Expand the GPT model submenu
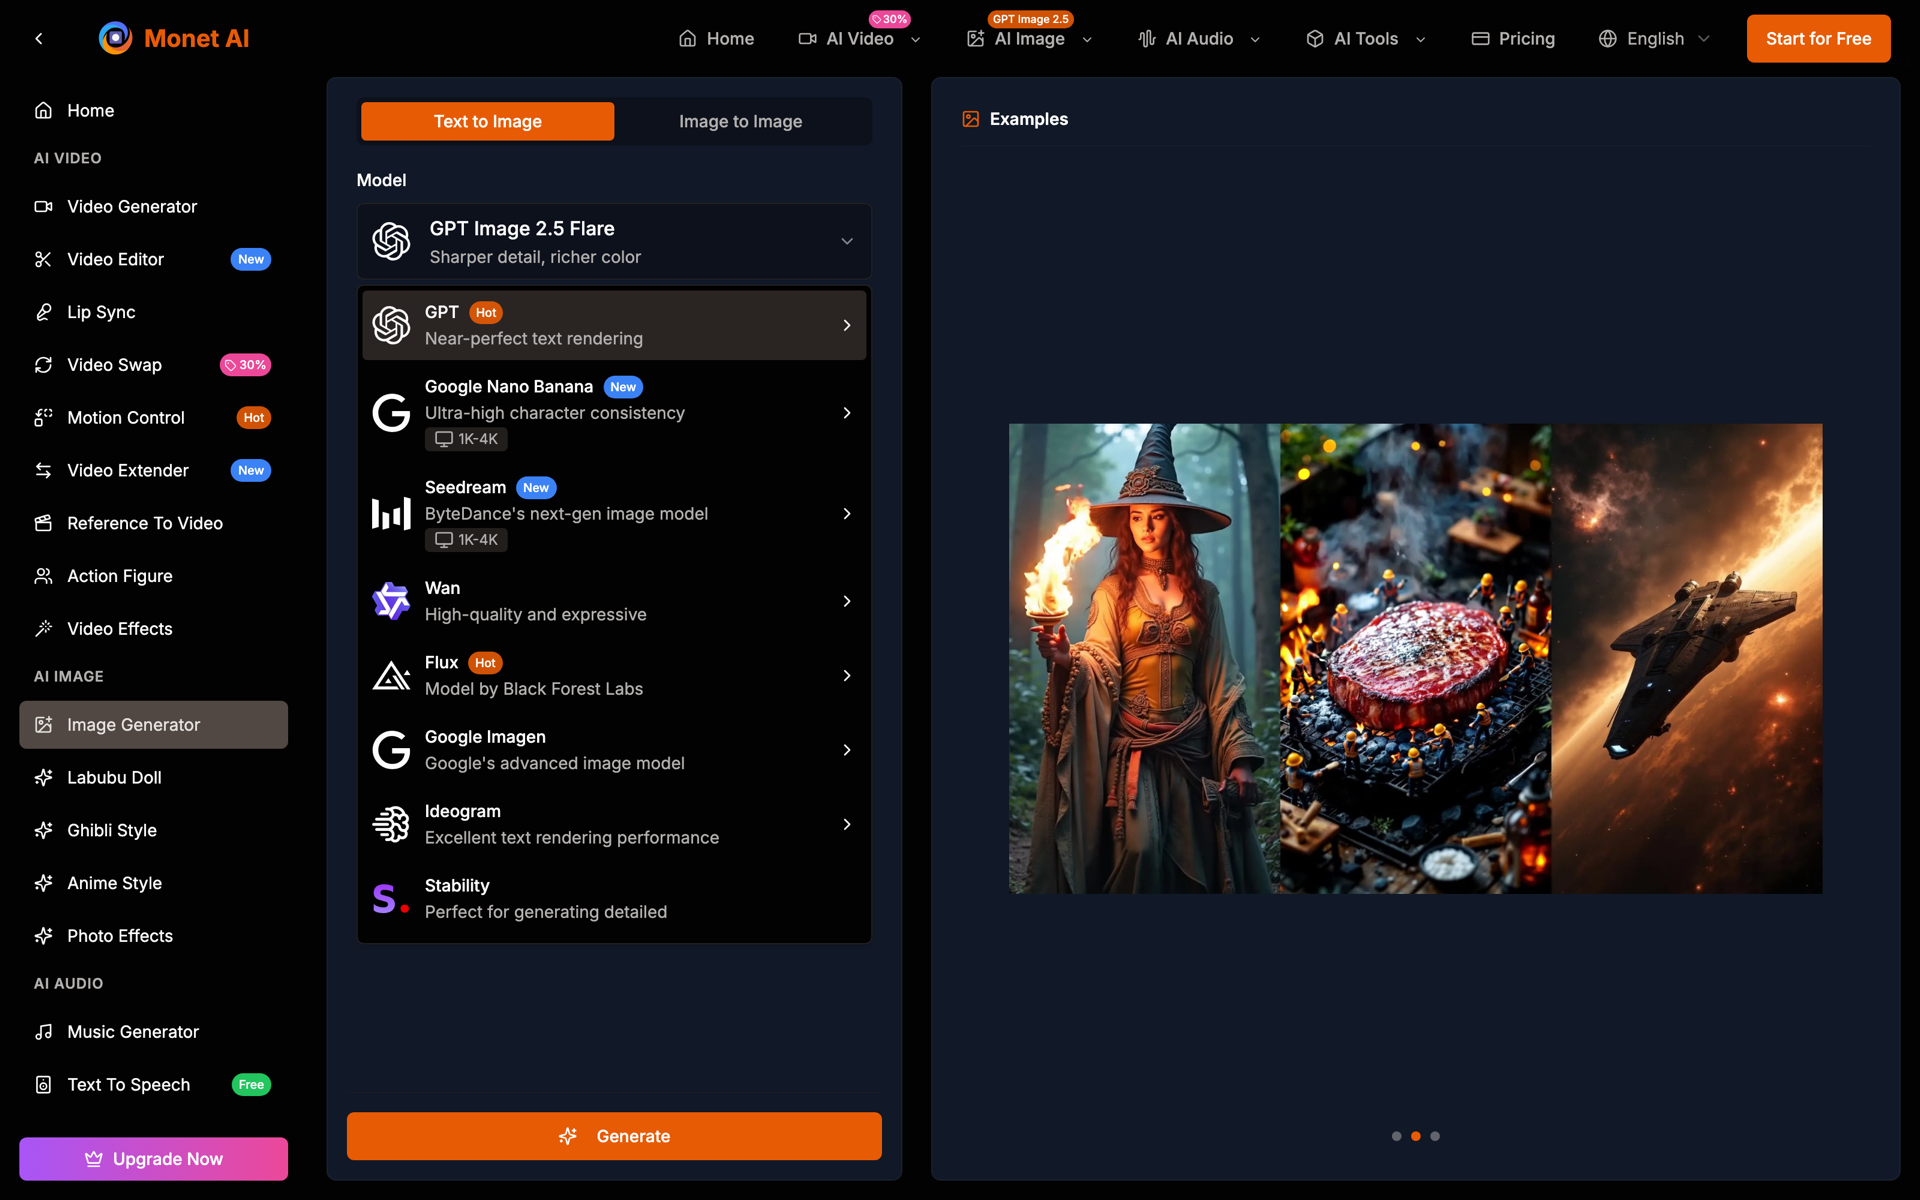The image size is (1920, 1200). tap(614, 326)
